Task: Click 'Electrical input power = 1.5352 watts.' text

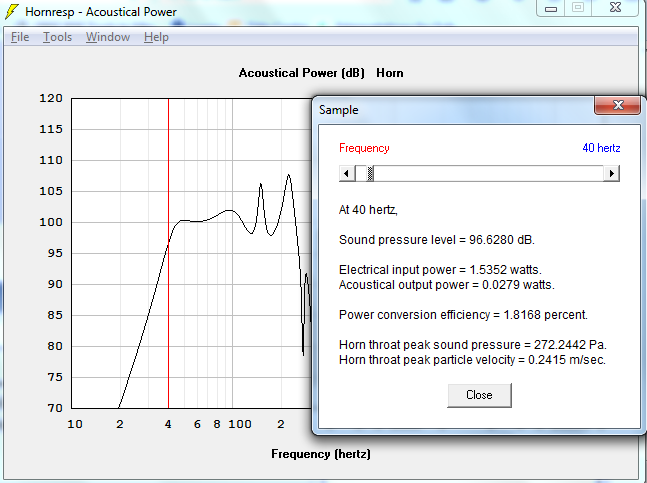Action: (440, 270)
